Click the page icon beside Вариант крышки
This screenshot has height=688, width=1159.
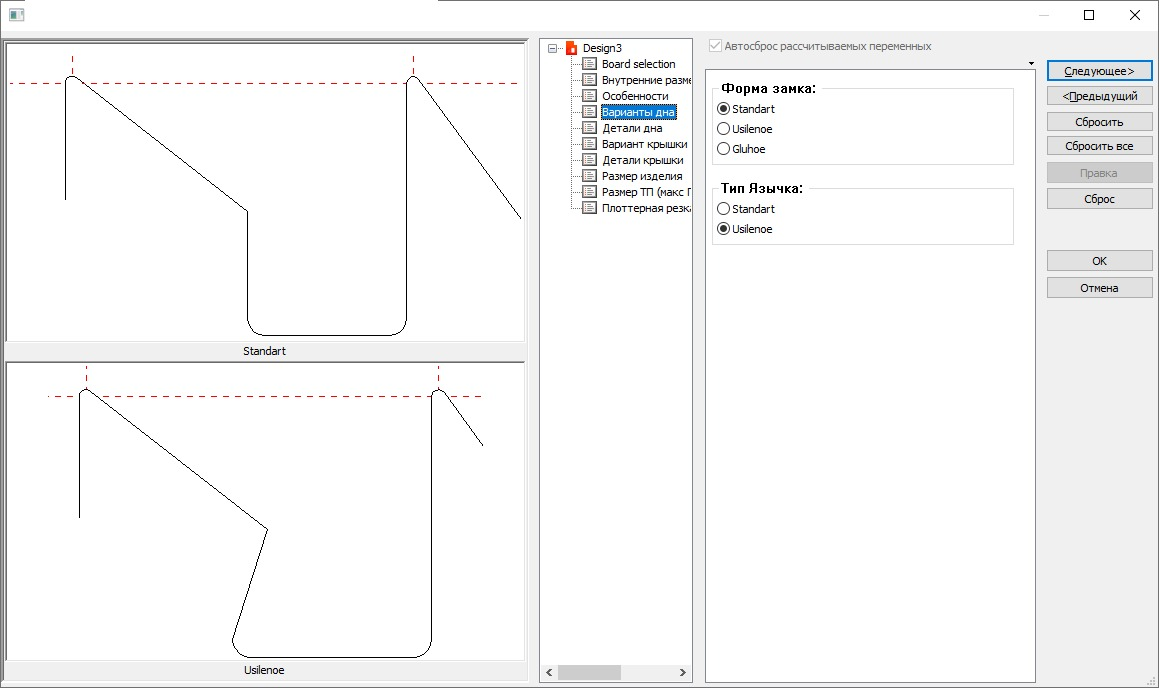pos(589,144)
